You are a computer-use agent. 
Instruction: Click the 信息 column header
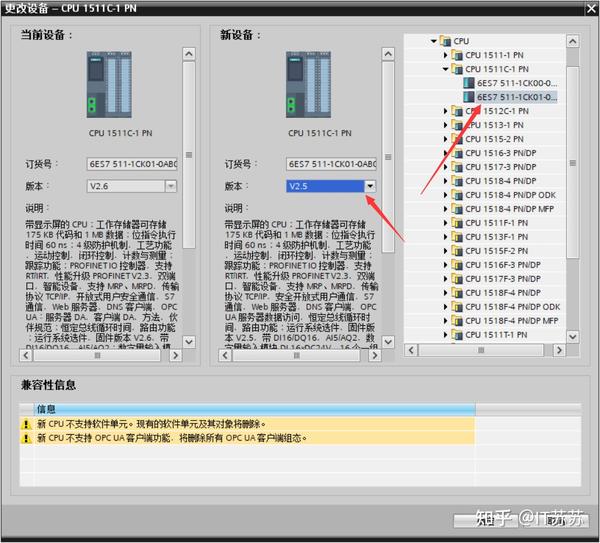tap(254, 409)
